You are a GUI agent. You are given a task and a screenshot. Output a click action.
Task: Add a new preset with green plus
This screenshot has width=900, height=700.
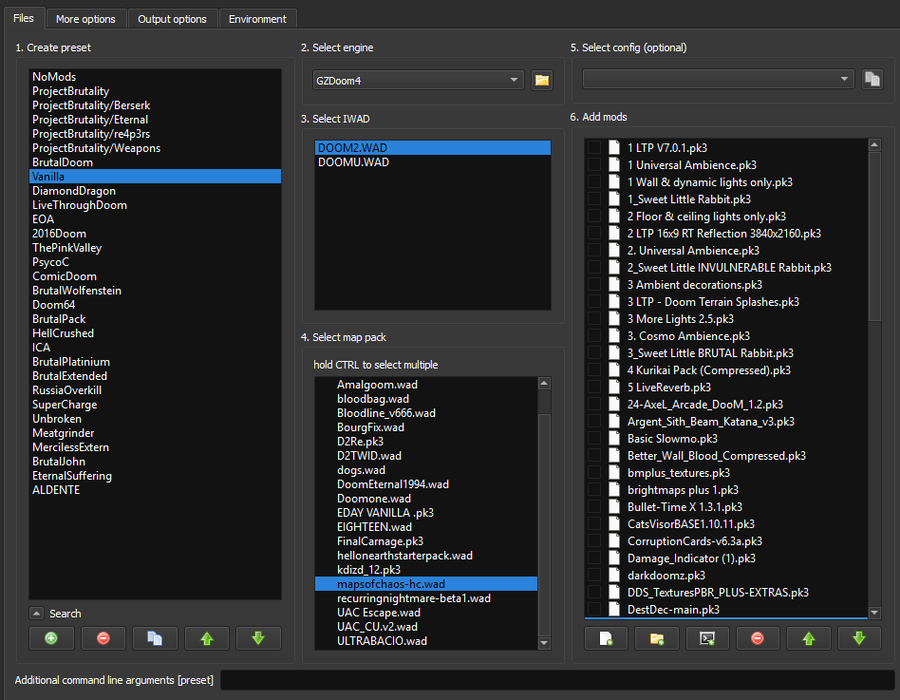click(x=51, y=638)
